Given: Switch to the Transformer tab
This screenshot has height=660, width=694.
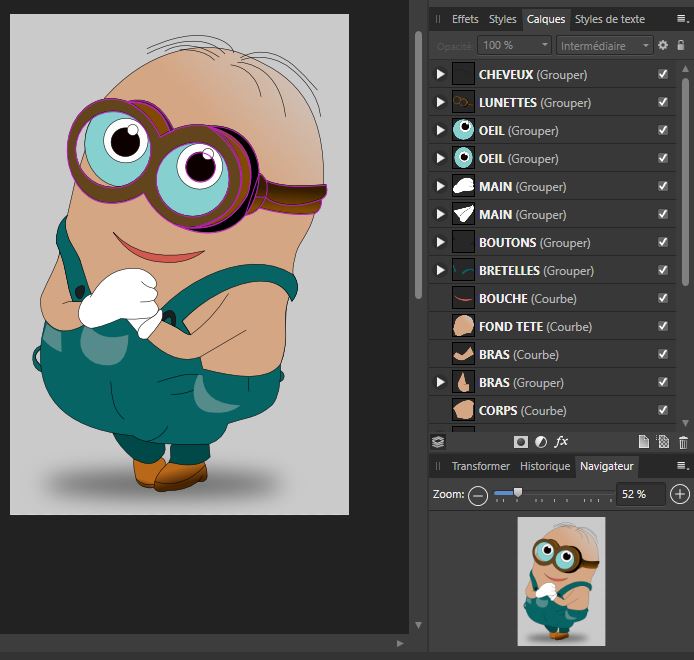Looking at the screenshot, I should pyautogui.click(x=481, y=466).
